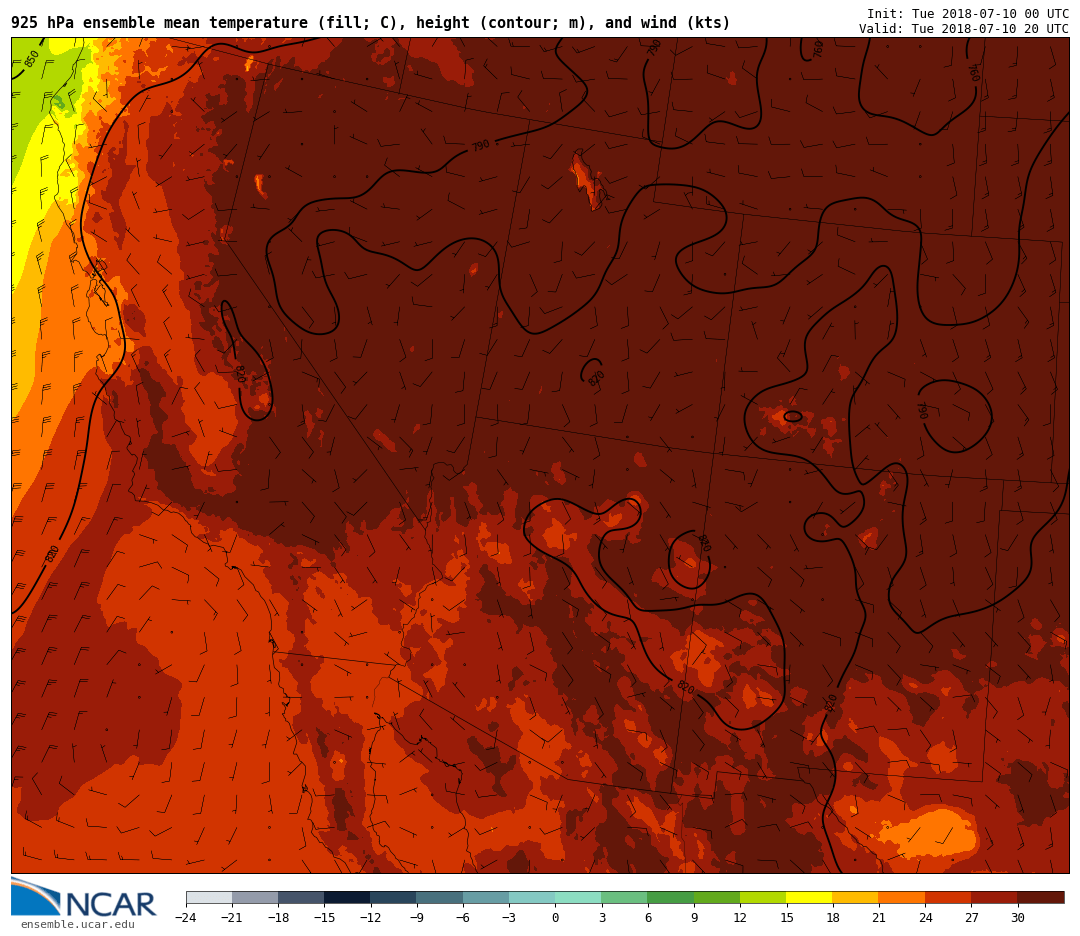Click the colorbar segment between -18 and -15

302,897
